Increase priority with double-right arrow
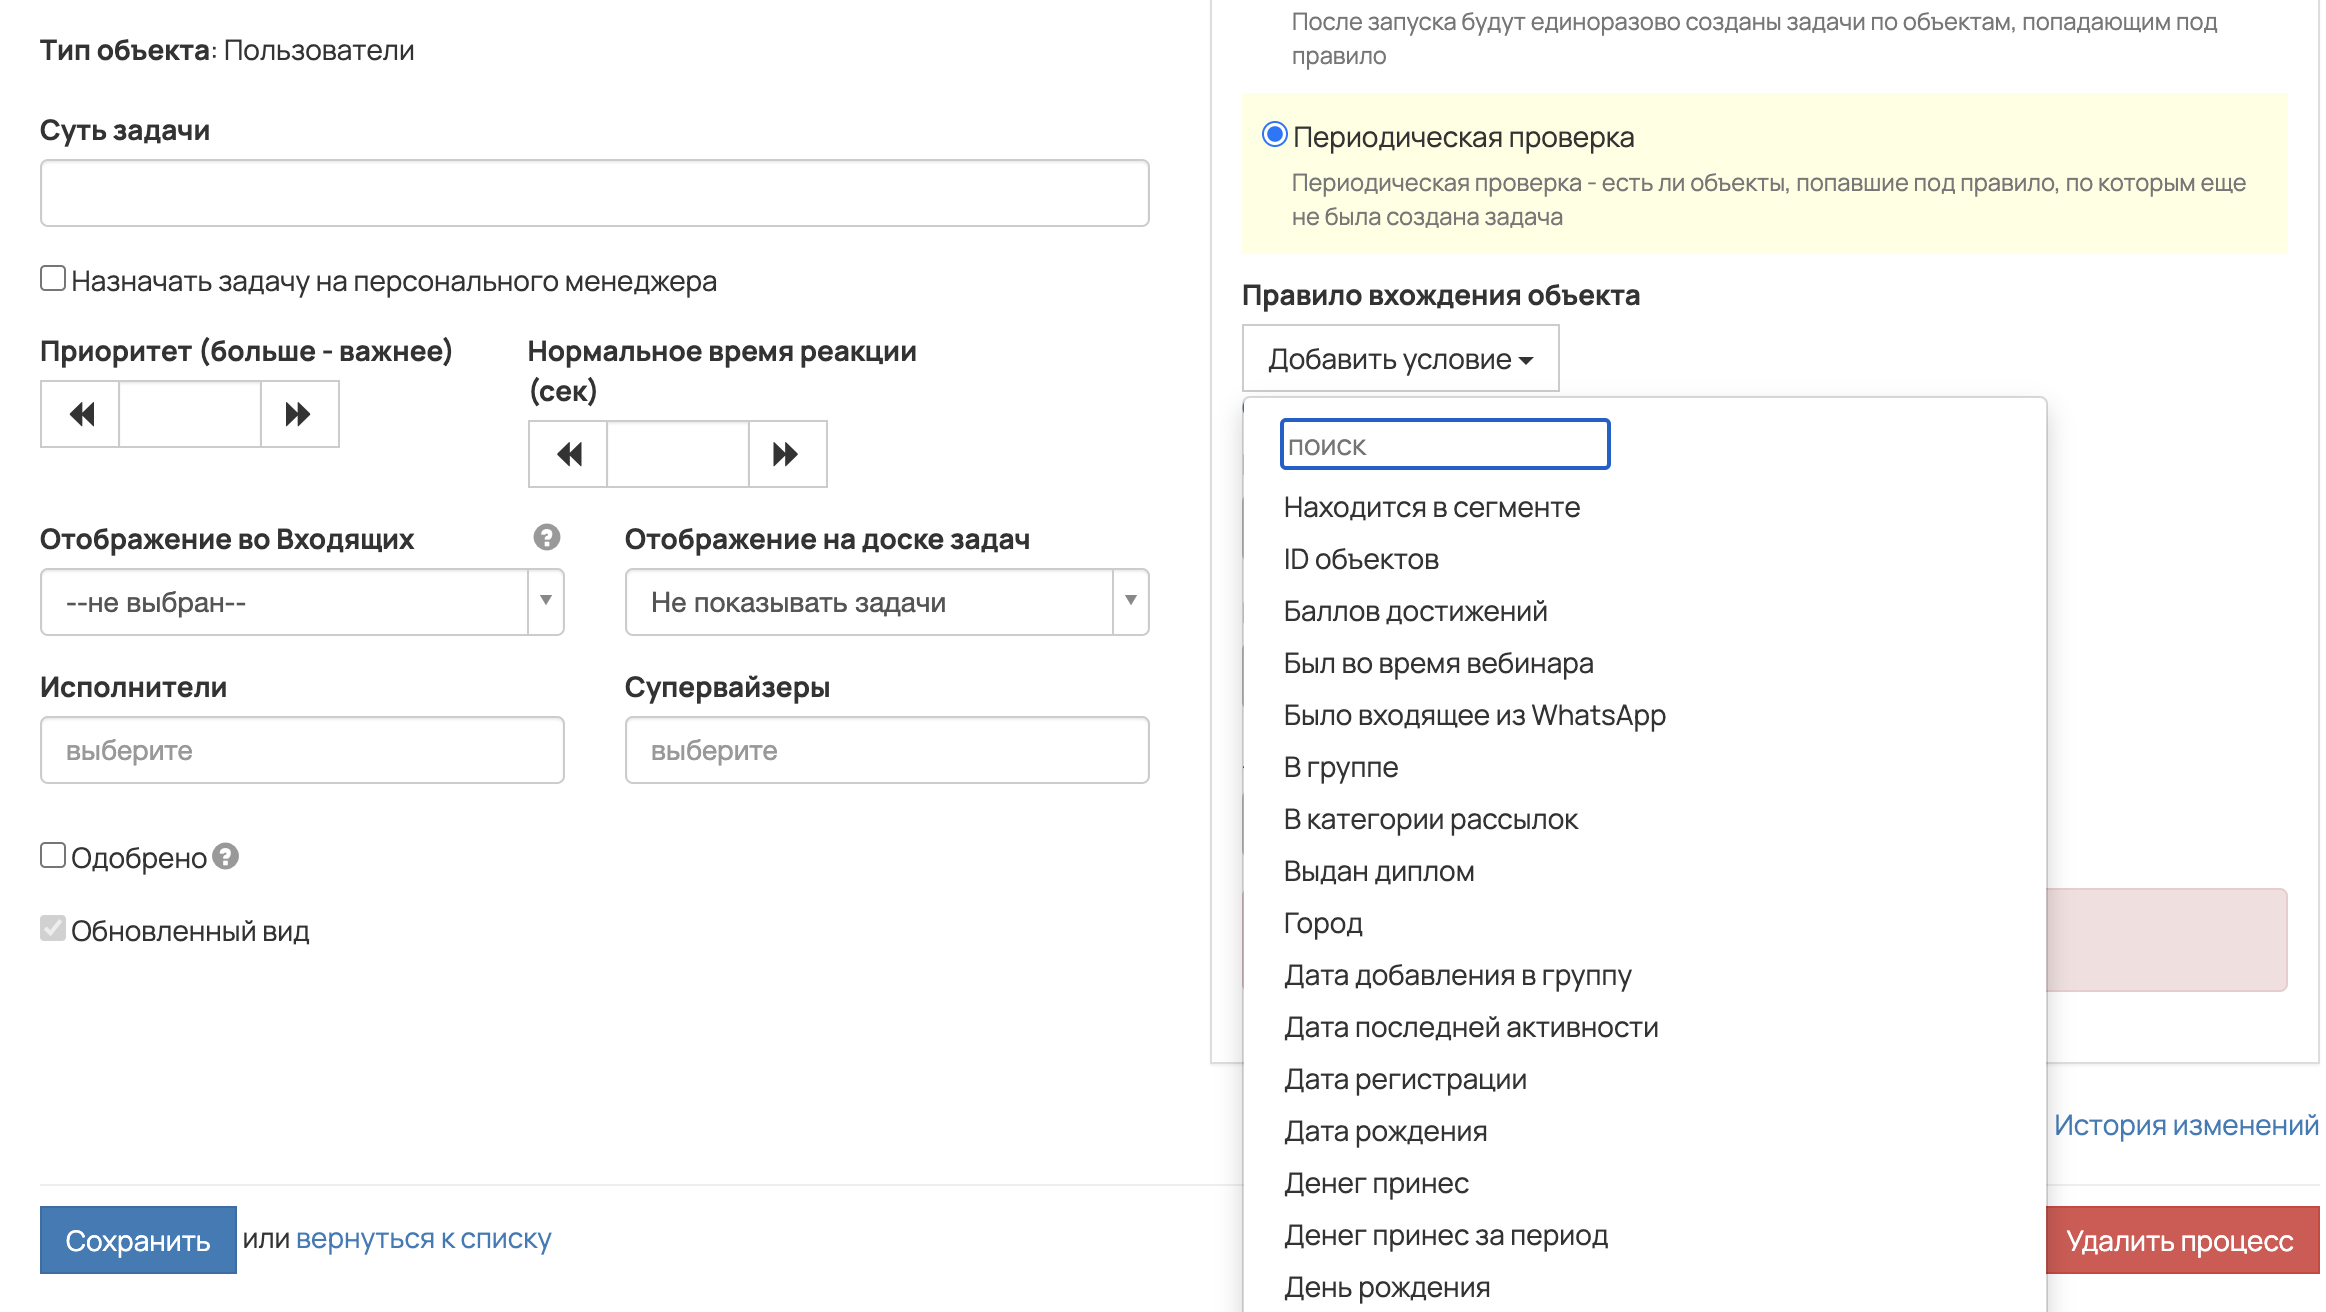2326x1312 pixels. [298, 414]
